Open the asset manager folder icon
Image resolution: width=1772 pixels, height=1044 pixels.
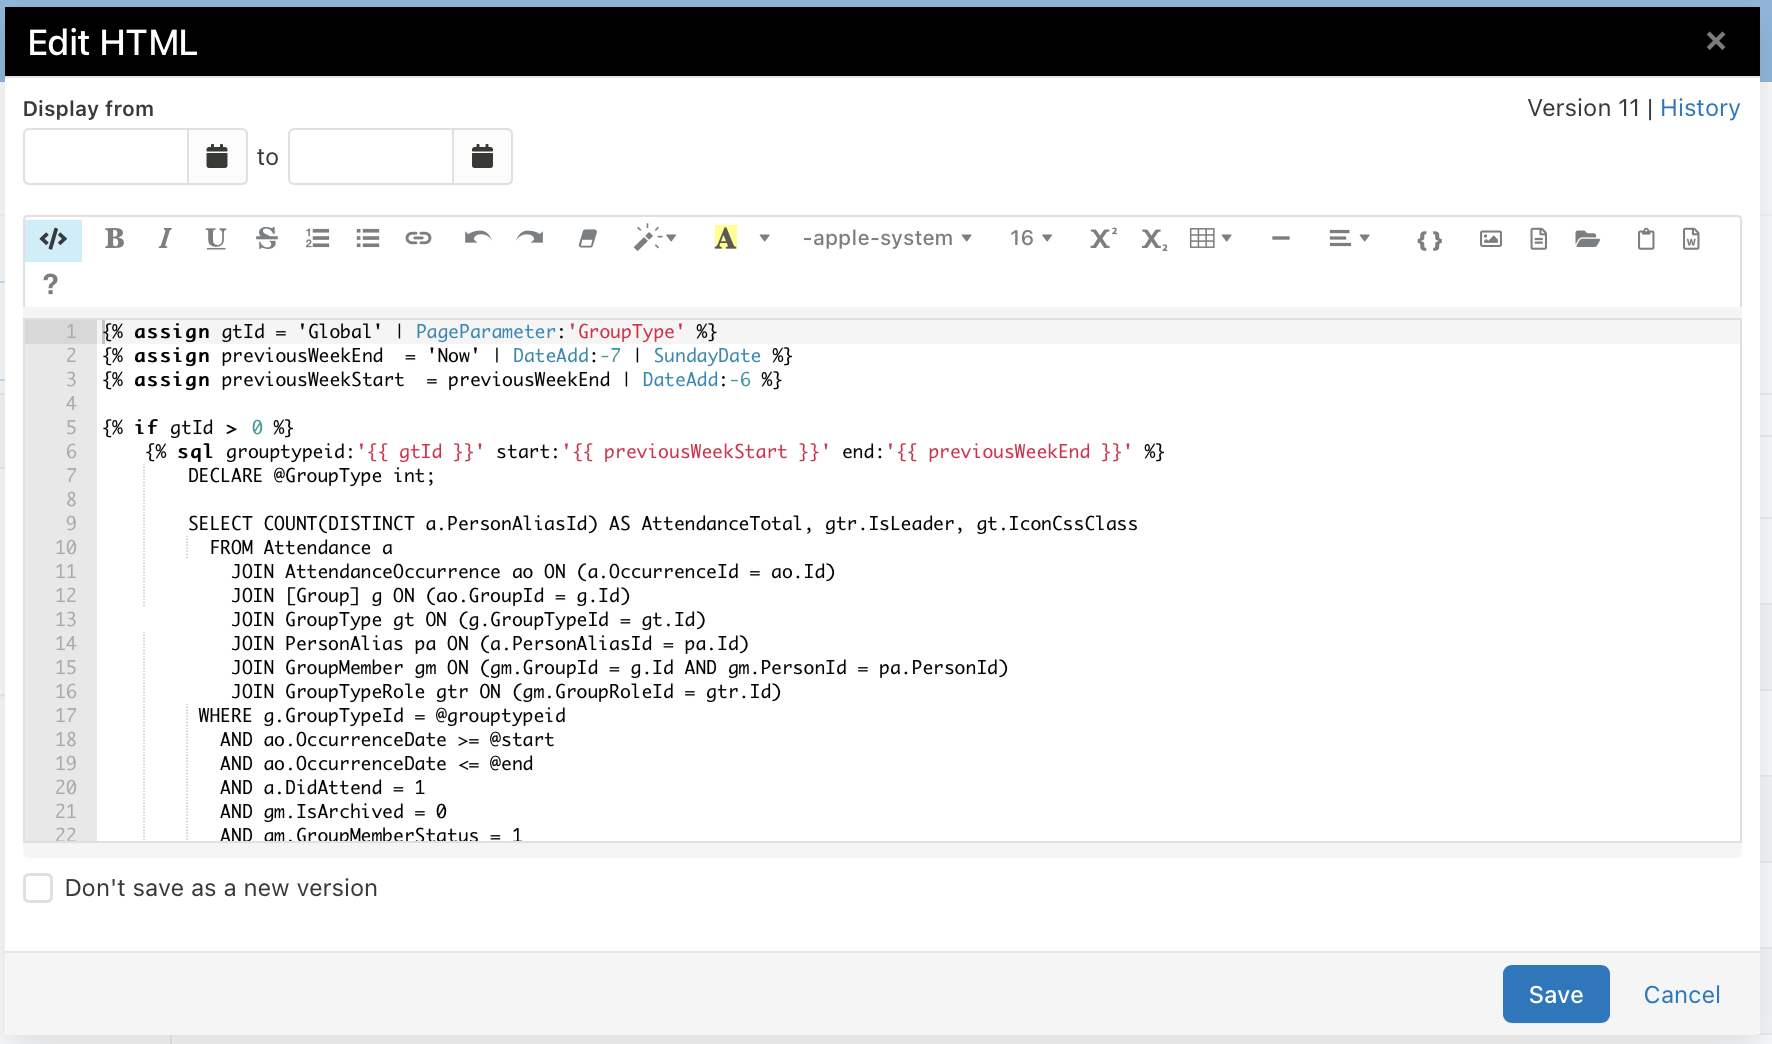(1587, 239)
